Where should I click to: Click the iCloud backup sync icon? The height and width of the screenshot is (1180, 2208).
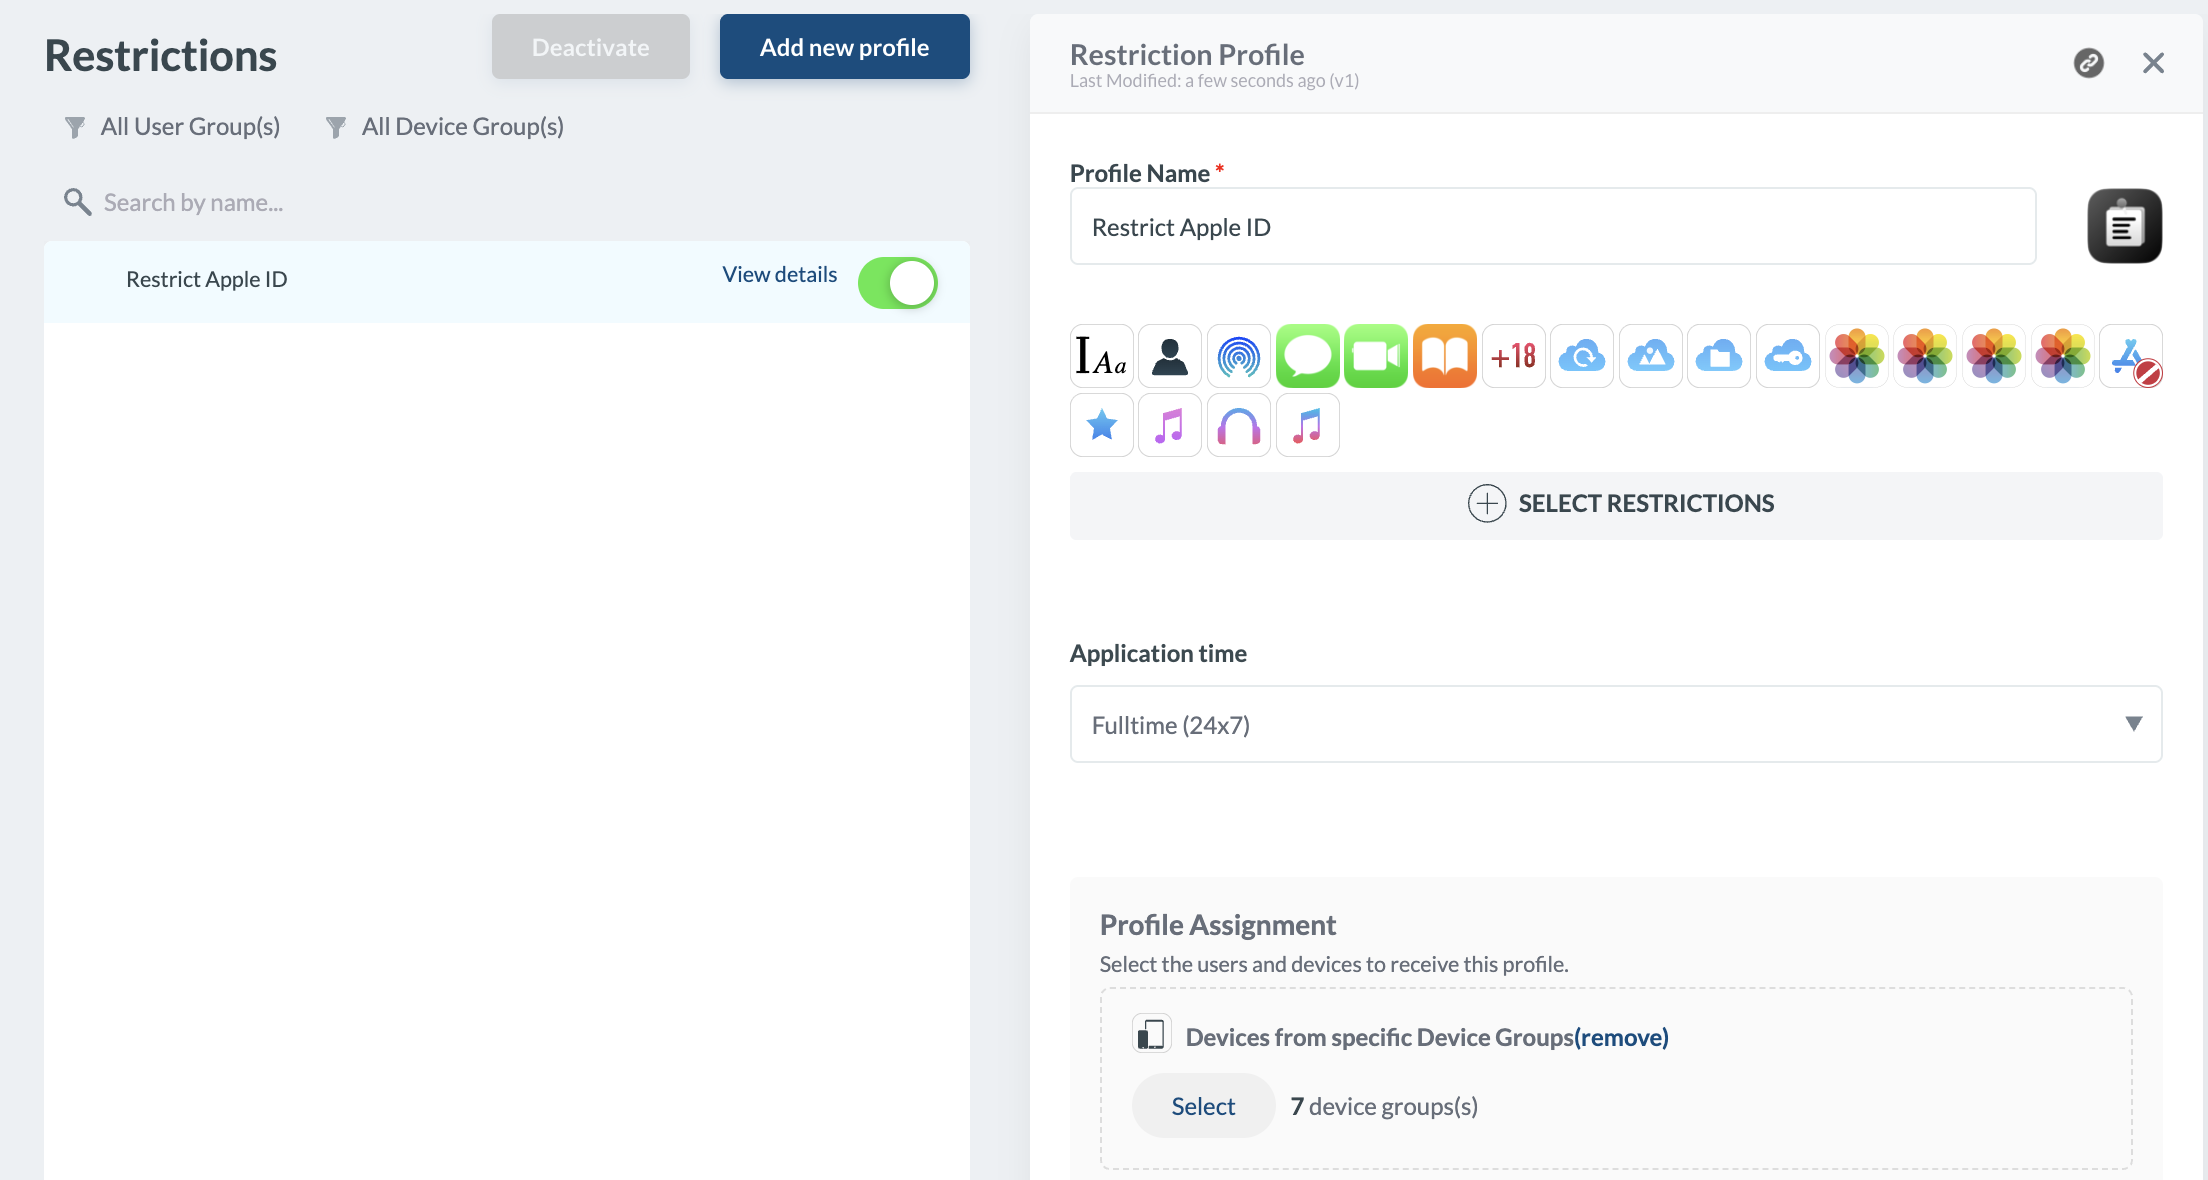[1582, 356]
